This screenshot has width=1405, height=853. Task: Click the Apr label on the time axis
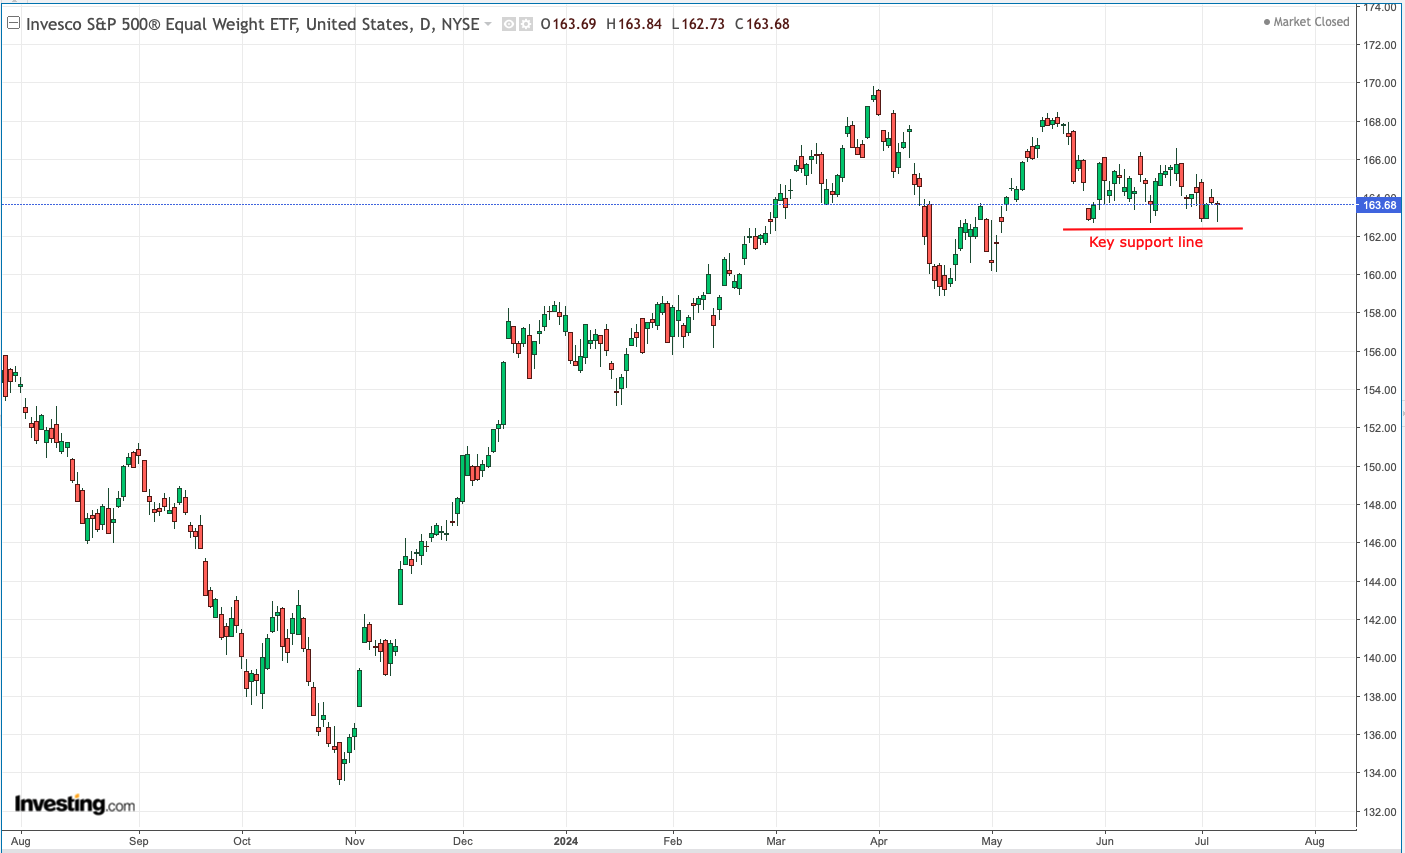tap(879, 841)
